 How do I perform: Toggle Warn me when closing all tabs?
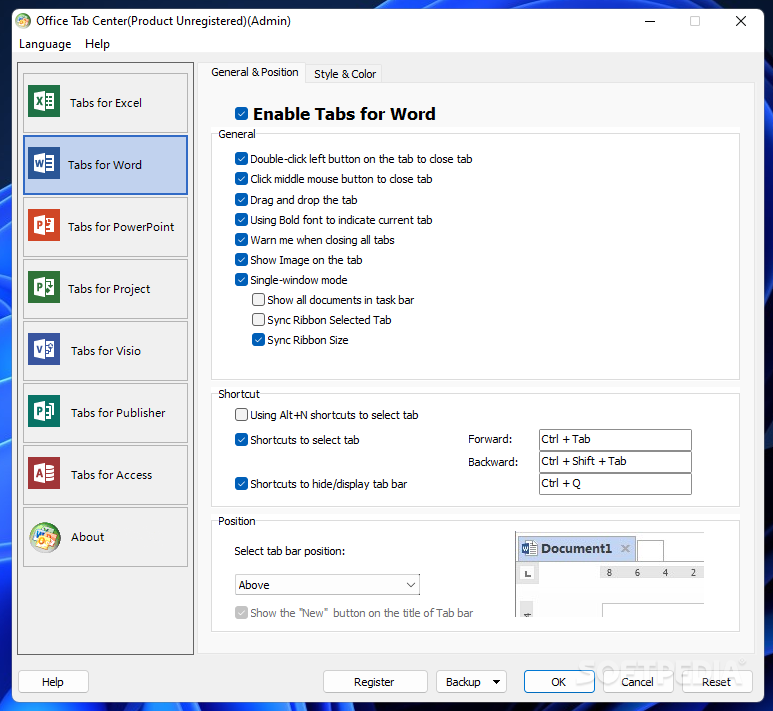(242, 240)
